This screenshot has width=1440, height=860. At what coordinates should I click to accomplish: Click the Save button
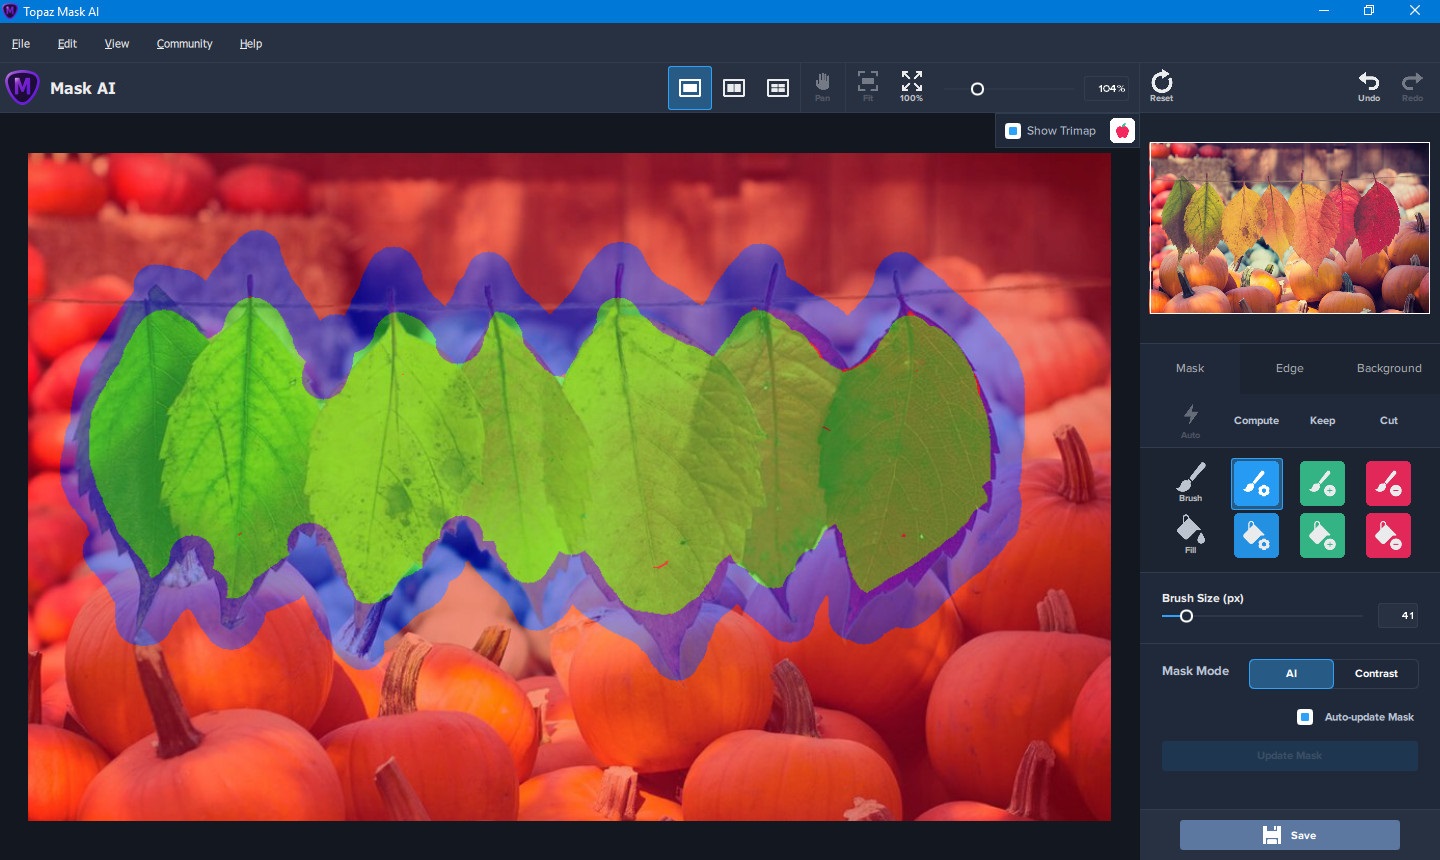click(x=1290, y=835)
